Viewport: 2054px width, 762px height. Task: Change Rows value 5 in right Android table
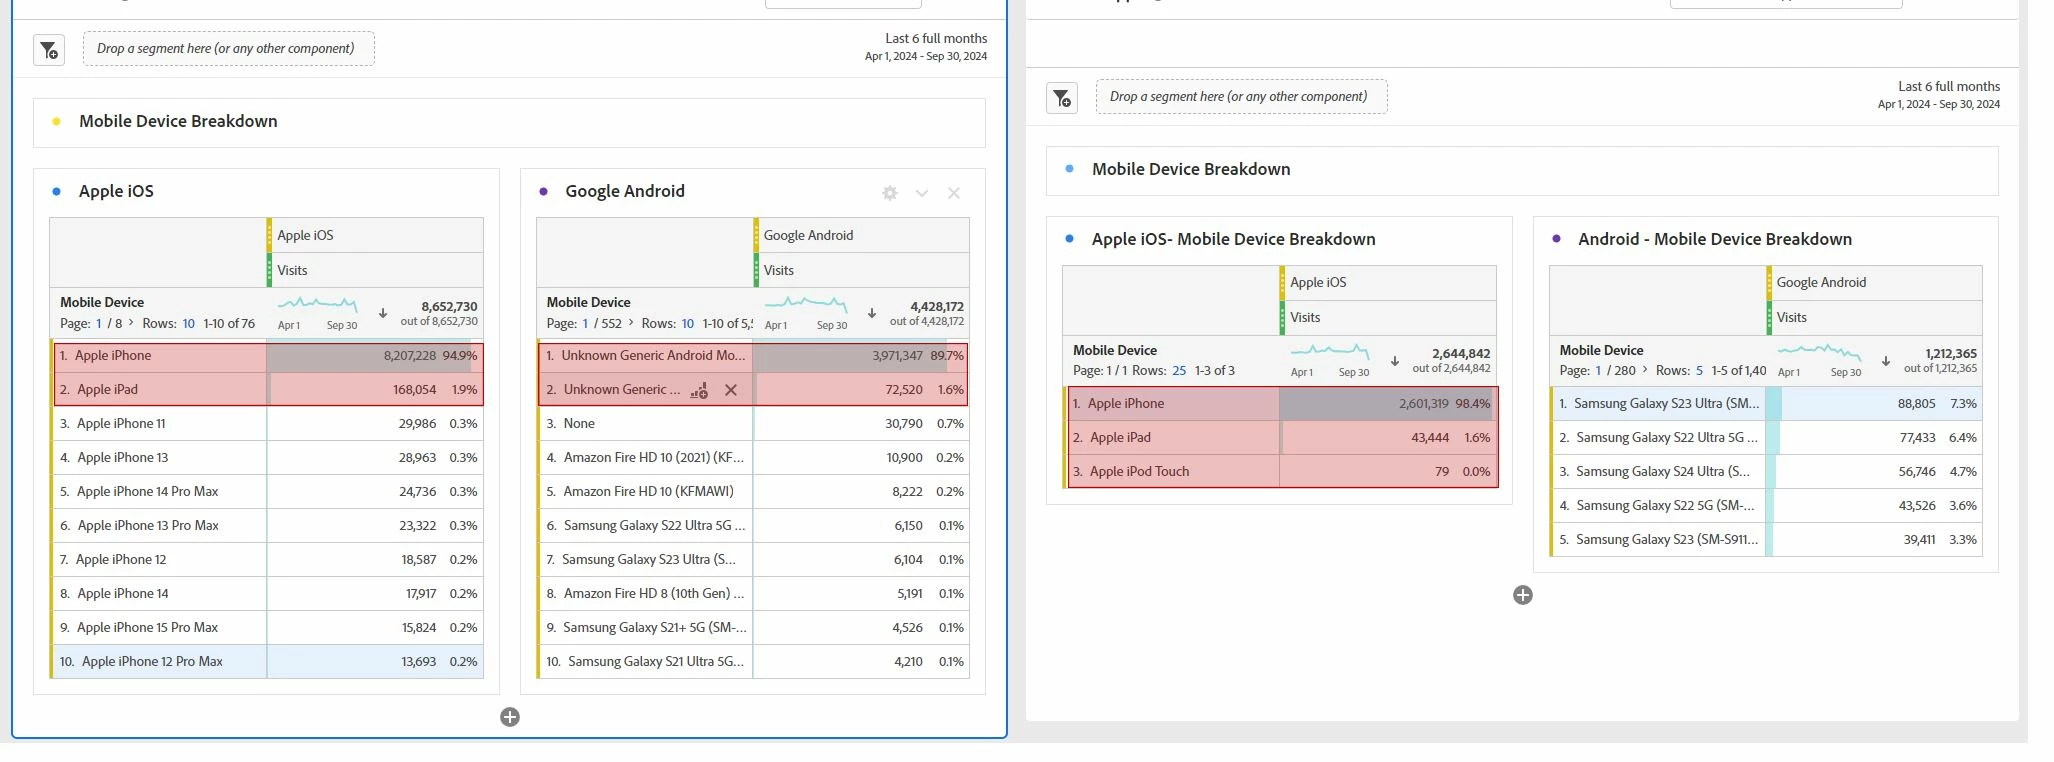click(1699, 370)
